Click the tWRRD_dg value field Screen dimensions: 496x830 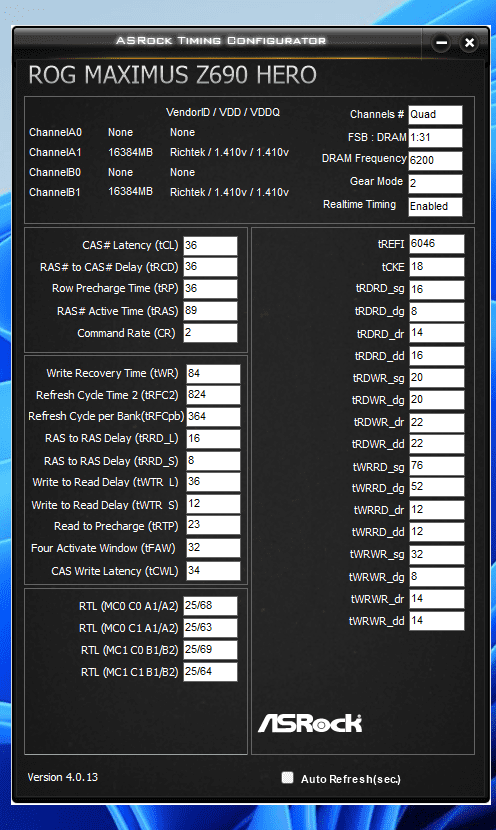point(437,487)
